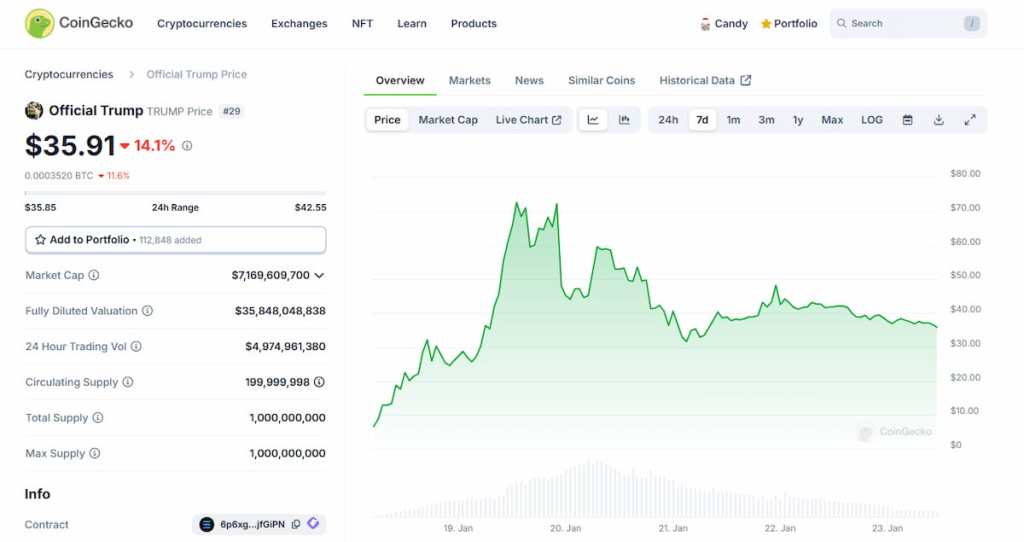Switch to the Markets tab
The width and height of the screenshot is (1024, 542).
pyautogui.click(x=470, y=80)
